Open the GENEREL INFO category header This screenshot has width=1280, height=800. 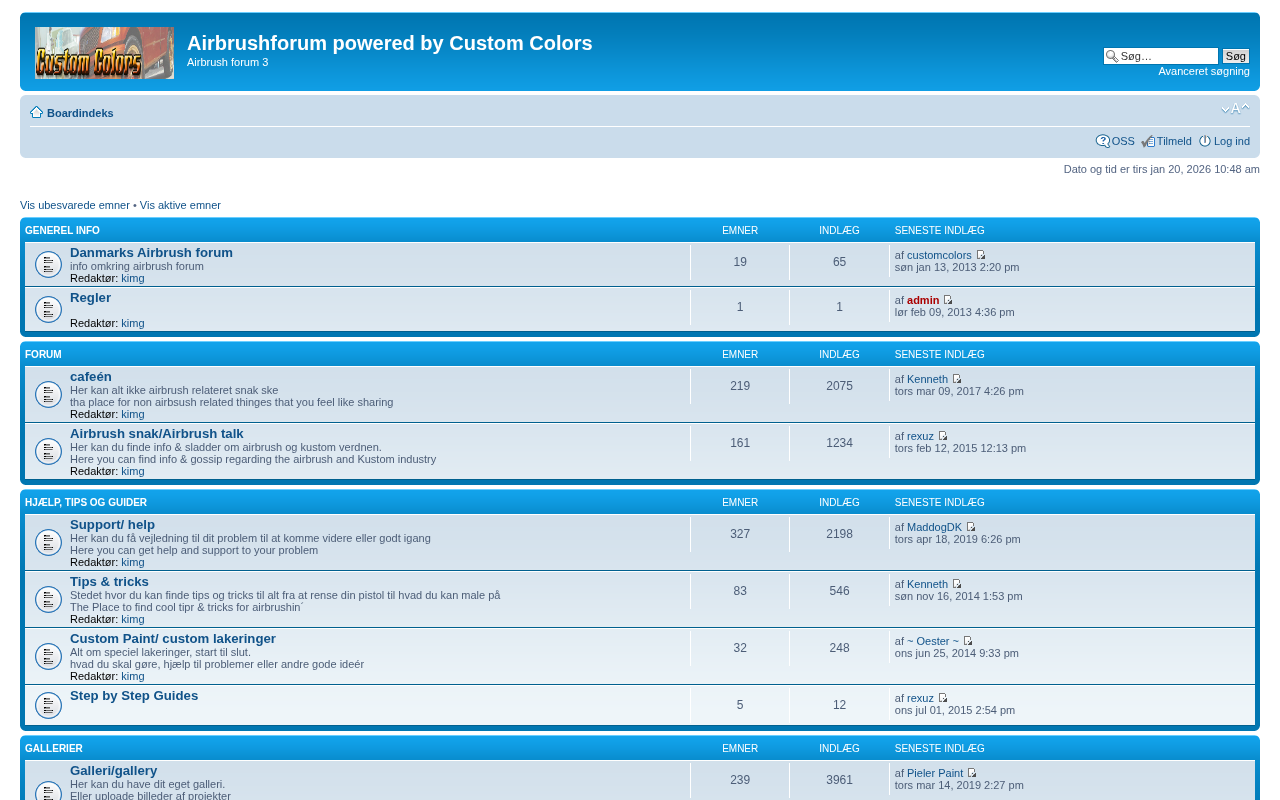click(62, 231)
